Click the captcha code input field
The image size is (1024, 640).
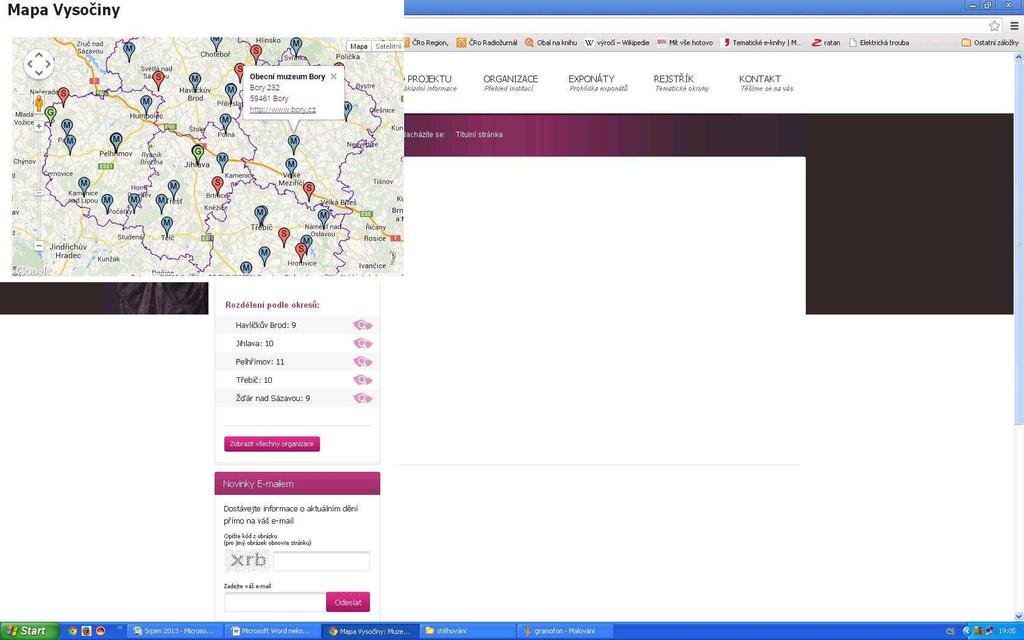pos(321,561)
